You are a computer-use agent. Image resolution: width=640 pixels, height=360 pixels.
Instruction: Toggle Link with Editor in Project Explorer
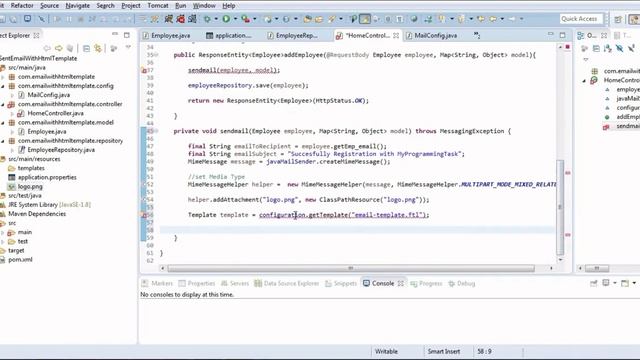[x=98, y=49]
